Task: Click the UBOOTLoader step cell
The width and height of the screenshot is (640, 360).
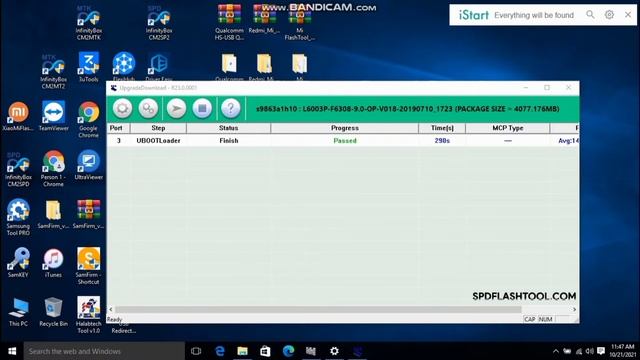Action: point(158,140)
